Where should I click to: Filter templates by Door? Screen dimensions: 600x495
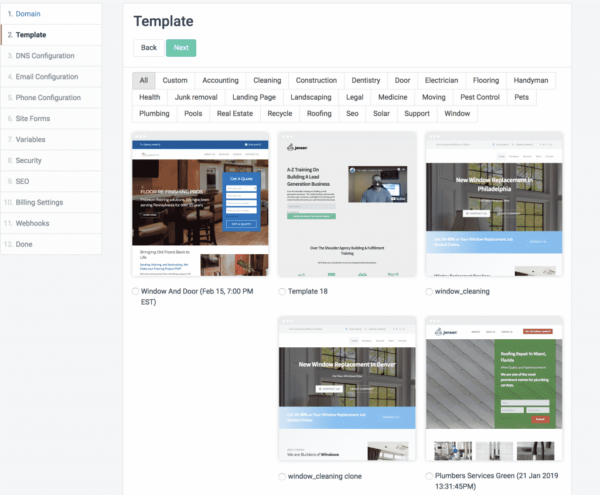403,81
